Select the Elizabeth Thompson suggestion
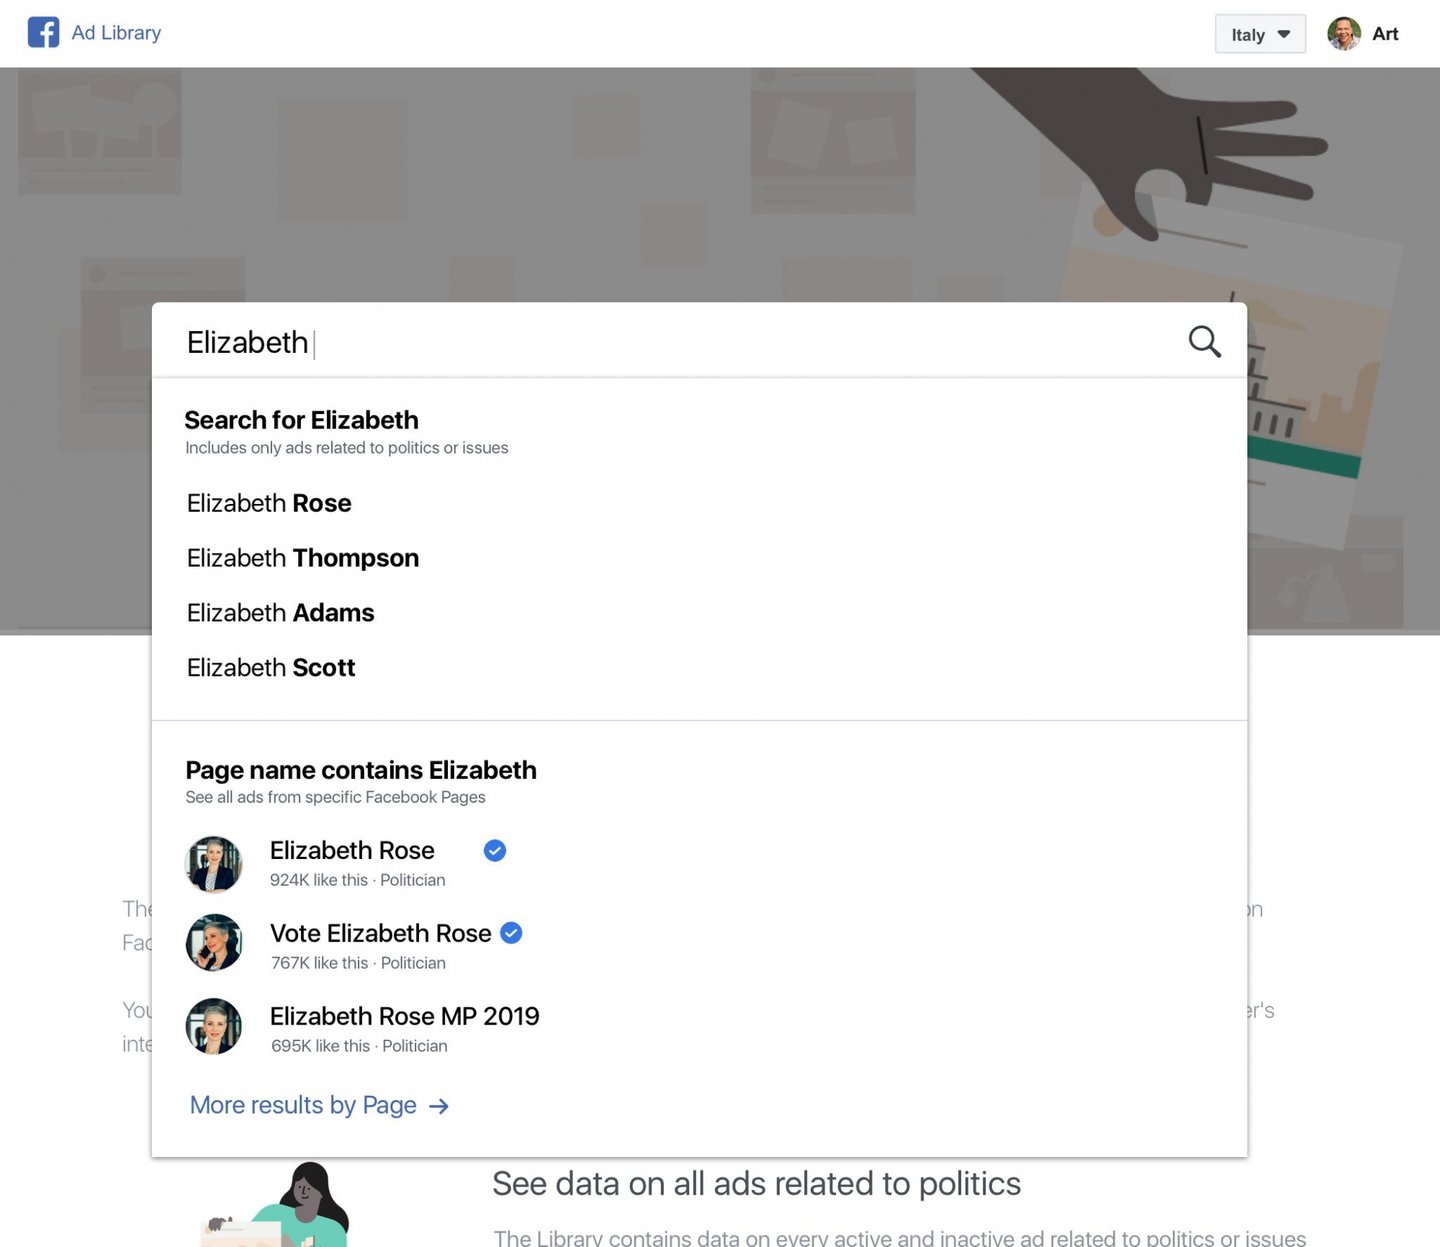Viewport: 1440px width, 1247px height. (x=303, y=558)
